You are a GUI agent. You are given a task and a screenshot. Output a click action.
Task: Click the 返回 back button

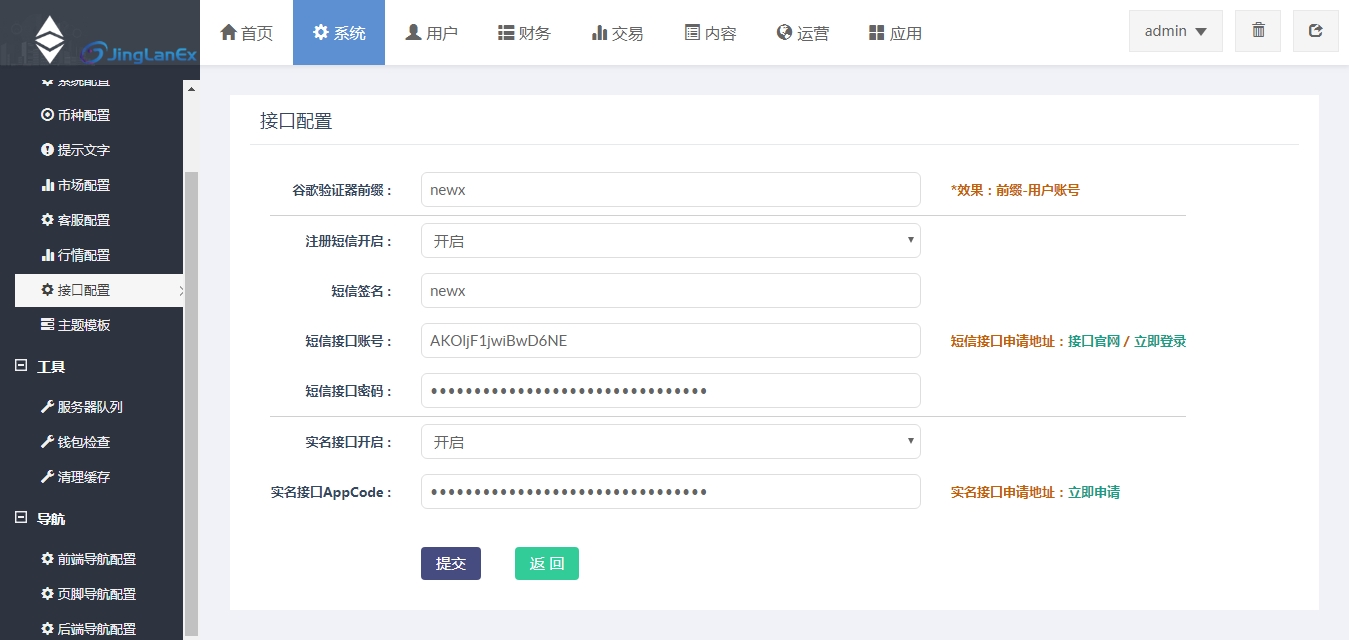click(x=547, y=564)
